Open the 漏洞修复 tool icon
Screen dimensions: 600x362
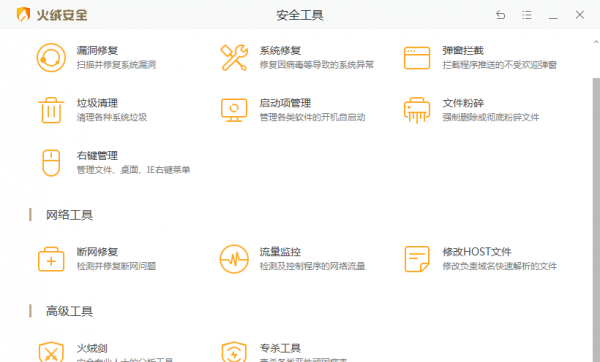51,58
